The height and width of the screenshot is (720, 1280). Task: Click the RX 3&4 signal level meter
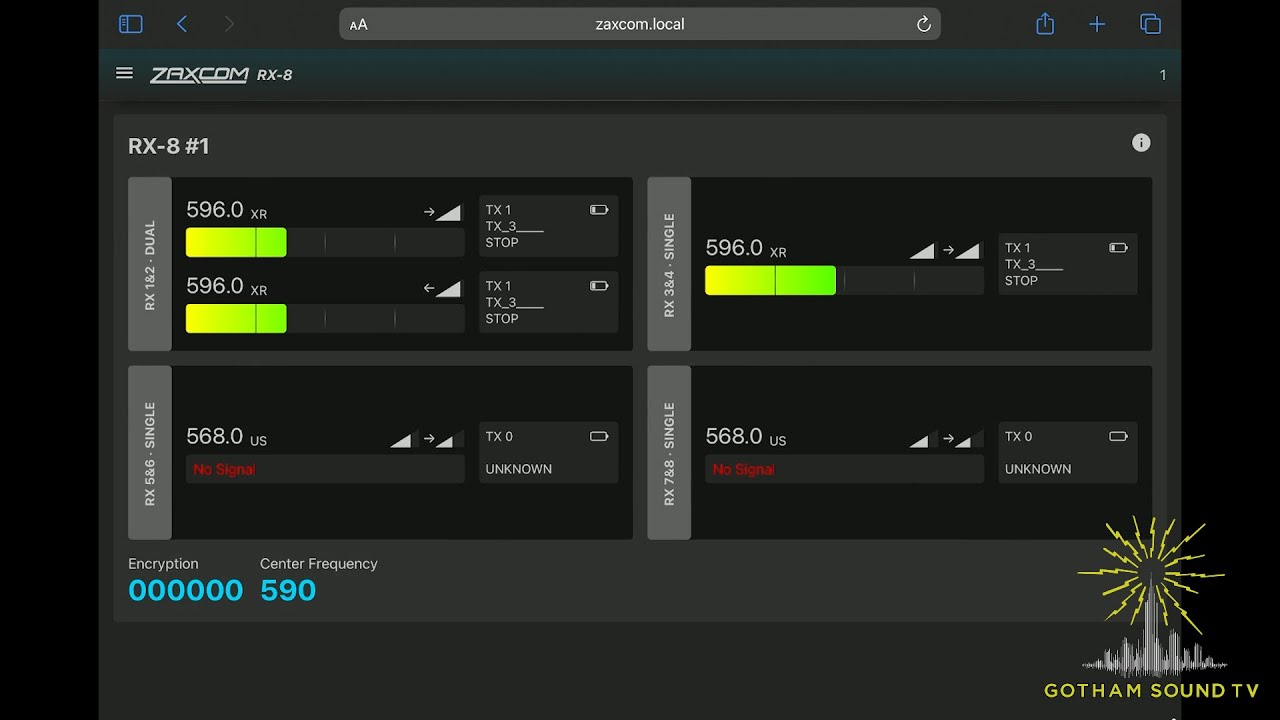pos(844,280)
